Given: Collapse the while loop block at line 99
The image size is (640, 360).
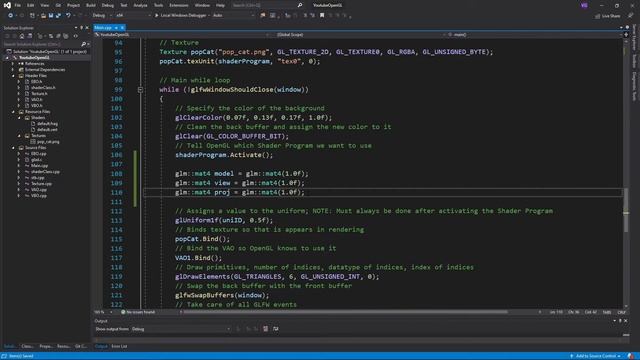Looking at the screenshot, I should [140, 90].
